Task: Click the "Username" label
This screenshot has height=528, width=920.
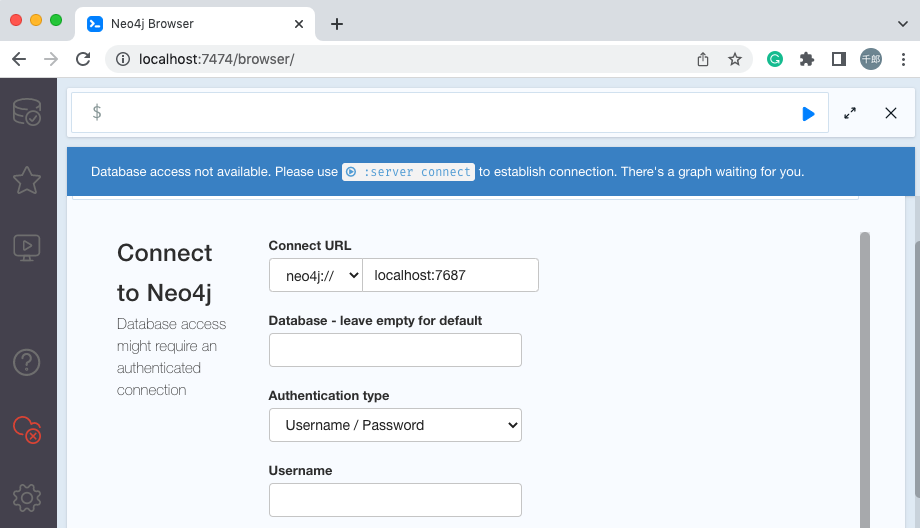Action: (300, 471)
